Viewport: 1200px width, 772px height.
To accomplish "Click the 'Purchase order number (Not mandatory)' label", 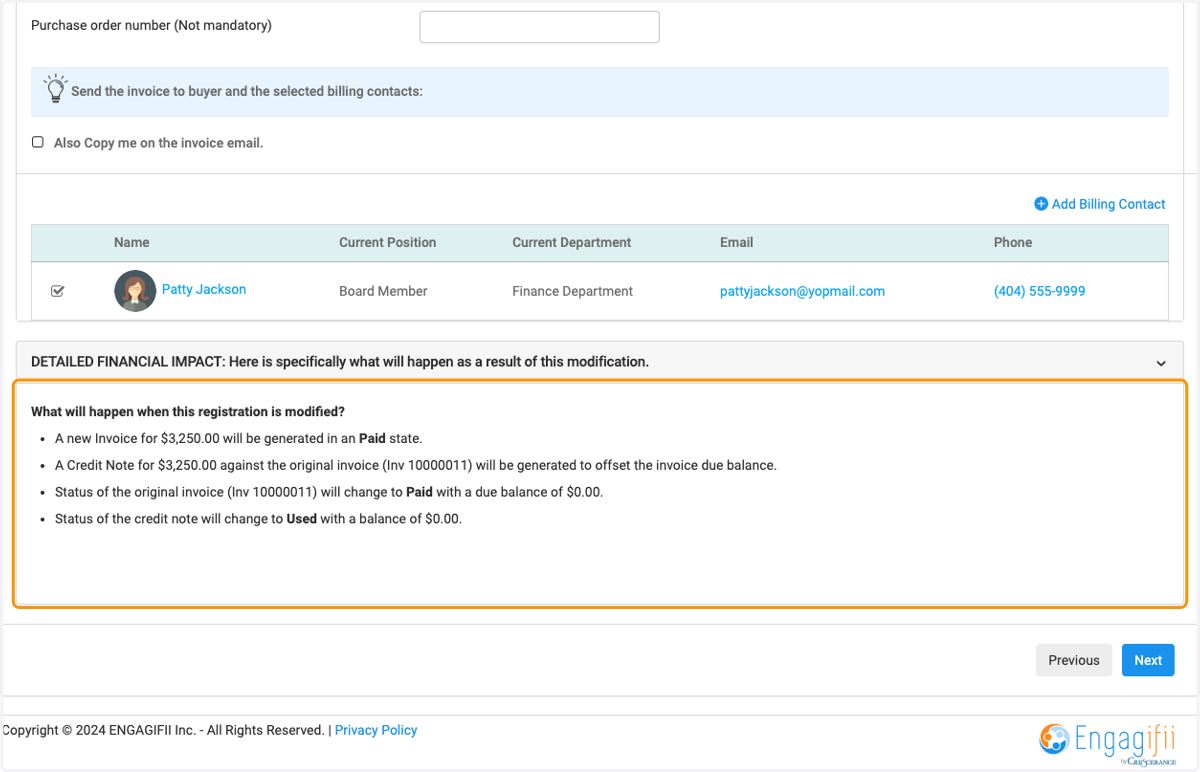I will click(151, 25).
